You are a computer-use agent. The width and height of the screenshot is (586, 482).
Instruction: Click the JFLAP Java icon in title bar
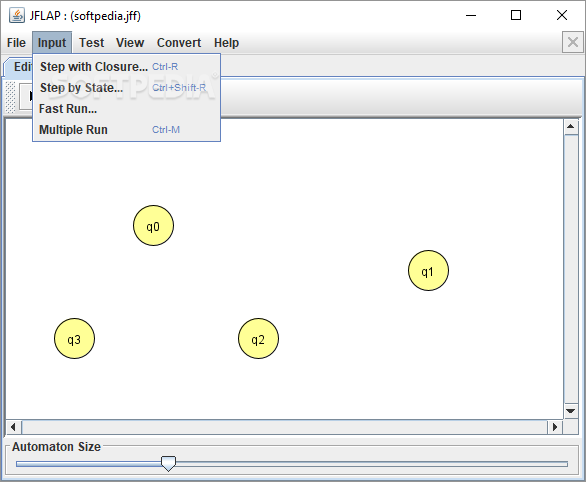[17, 16]
